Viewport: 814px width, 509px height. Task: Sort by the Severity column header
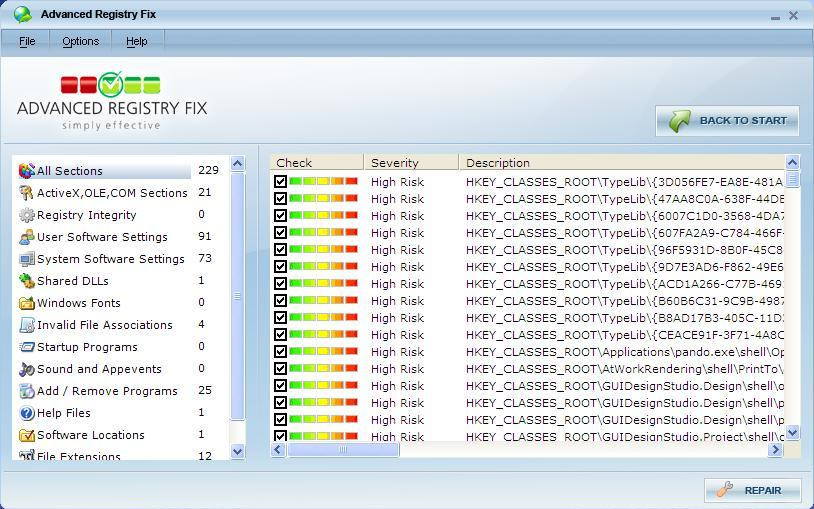coord(411,163)
